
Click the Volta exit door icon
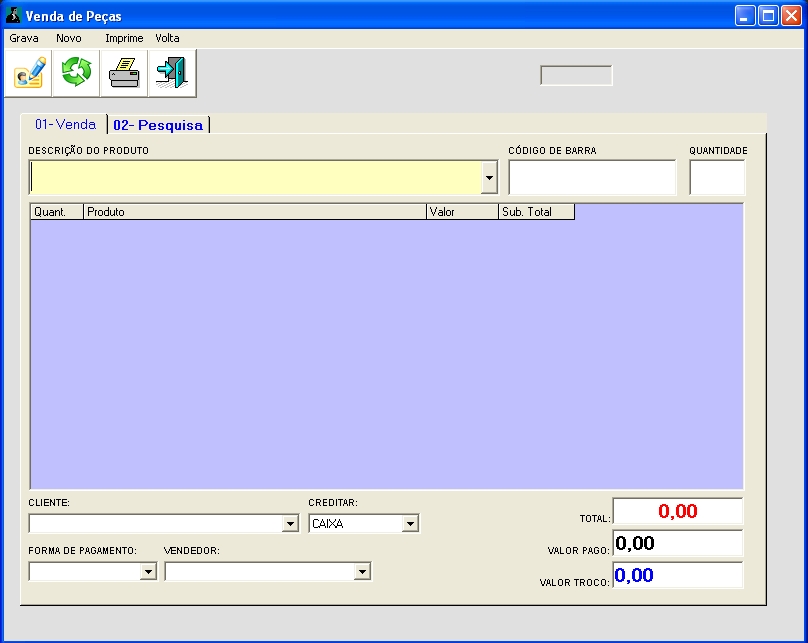click(172, 73)
